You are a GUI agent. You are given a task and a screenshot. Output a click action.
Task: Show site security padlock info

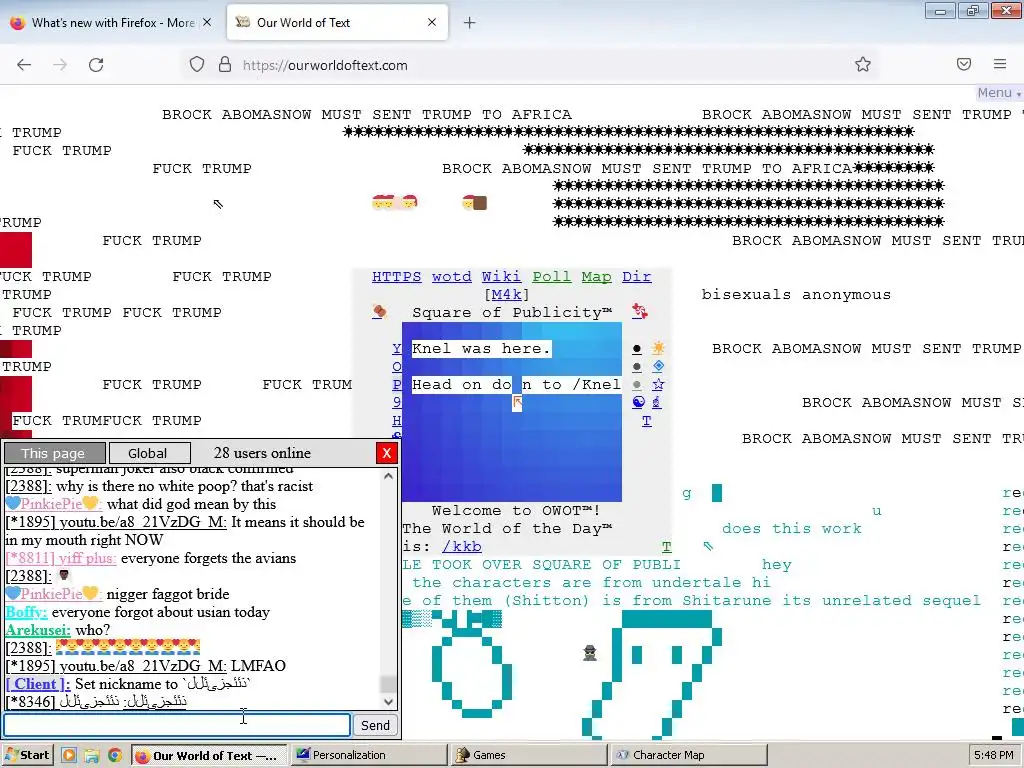tap(225, 65)
